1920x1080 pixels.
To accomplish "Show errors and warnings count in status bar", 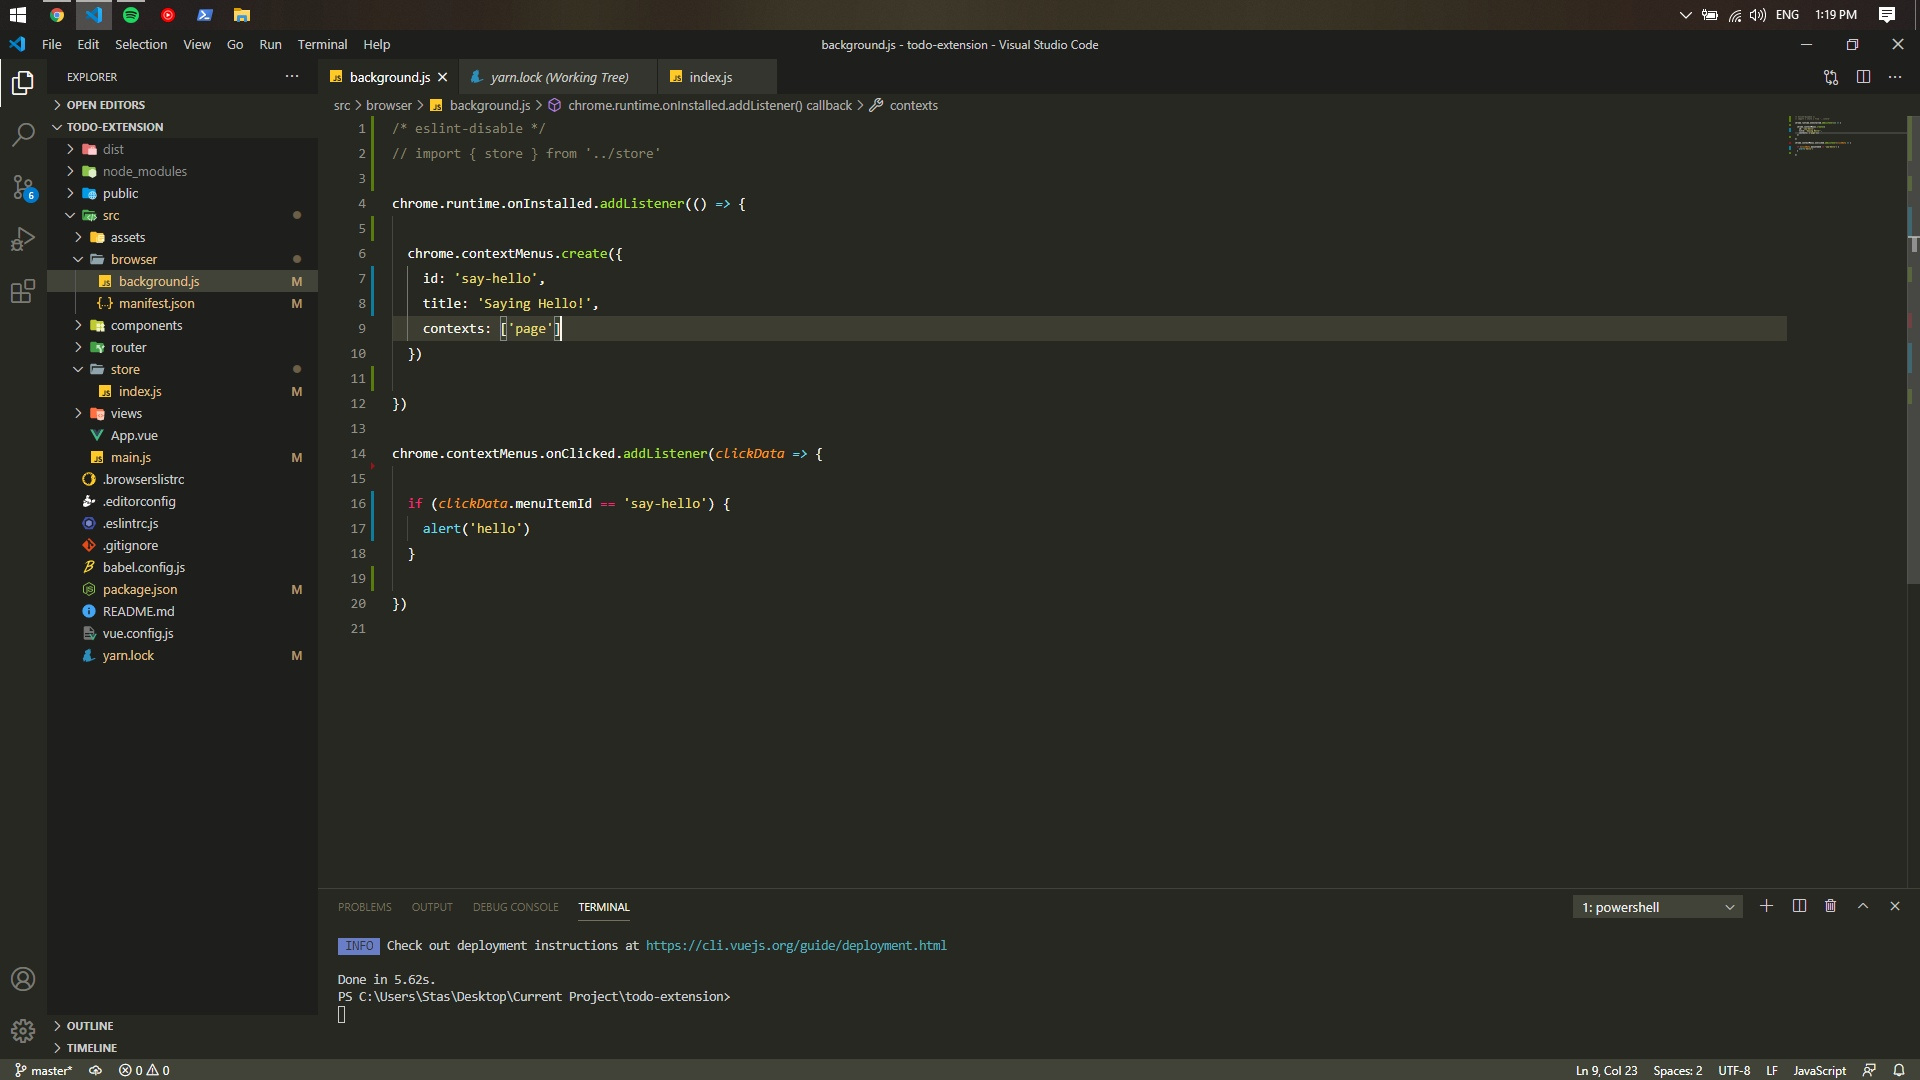I will coord(144,1070).
